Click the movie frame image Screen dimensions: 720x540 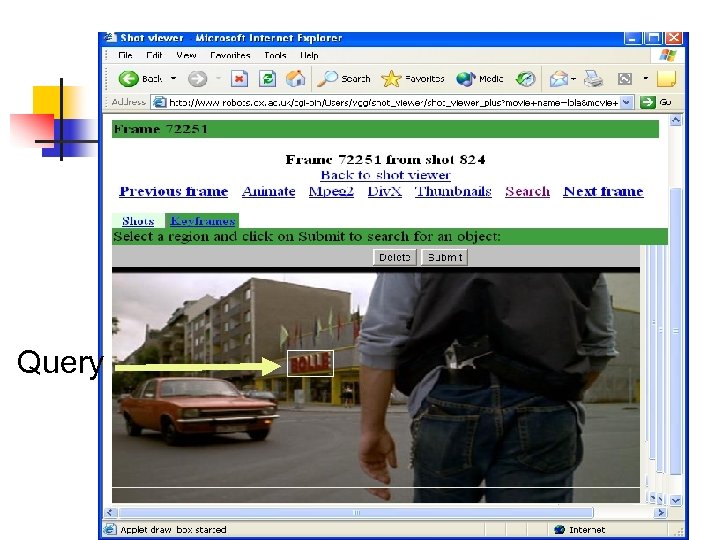point(376,385)
